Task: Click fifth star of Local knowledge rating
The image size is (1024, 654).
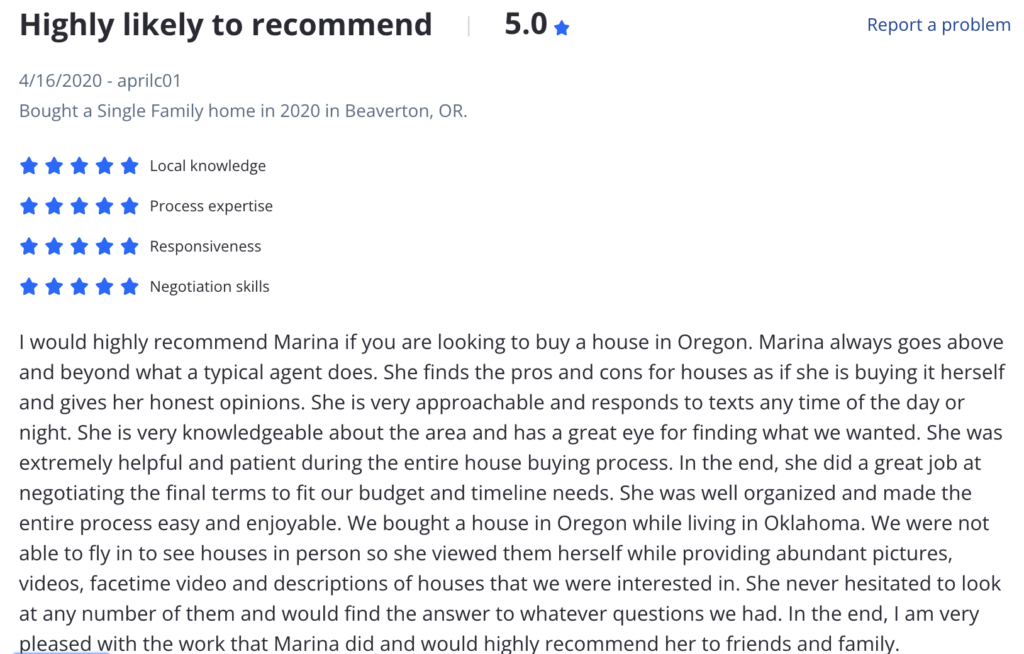Action: pyautogui.click(x=130, y=166)
